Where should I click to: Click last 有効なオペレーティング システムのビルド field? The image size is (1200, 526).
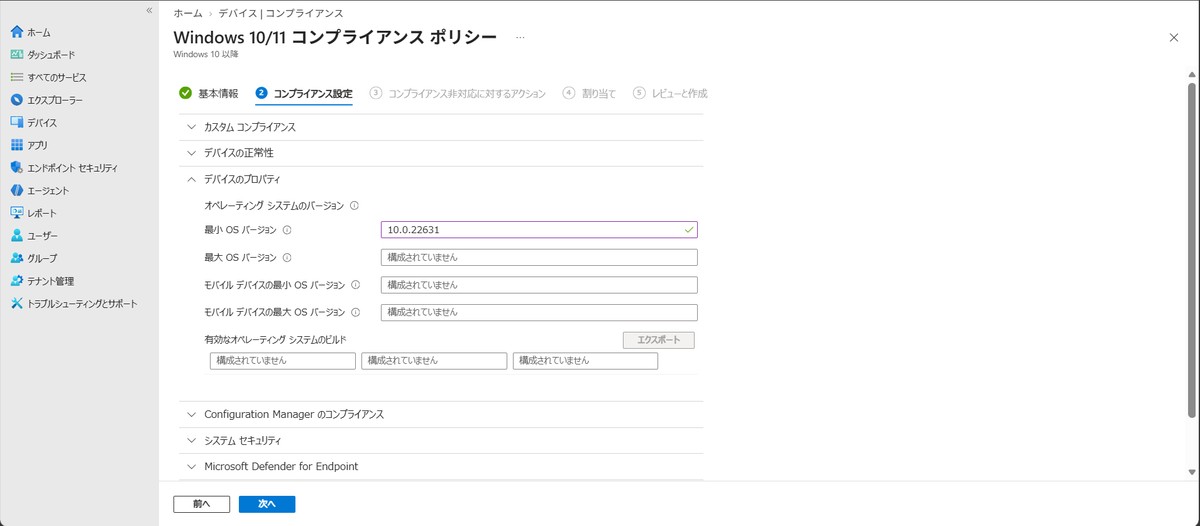585,361
